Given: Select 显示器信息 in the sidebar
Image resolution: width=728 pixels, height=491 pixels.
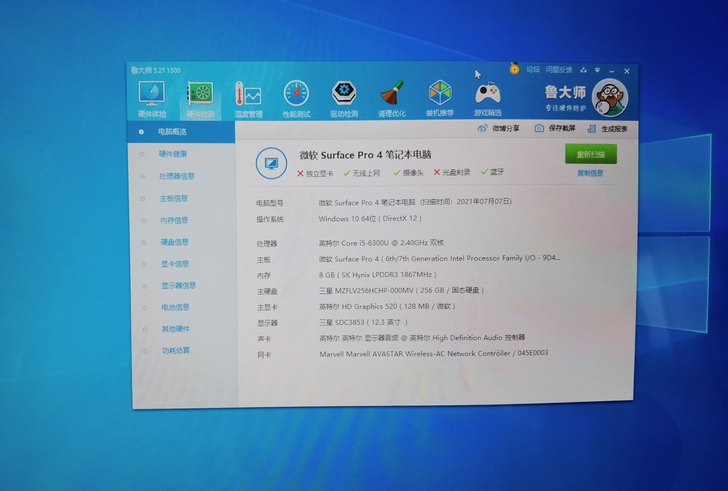Looking at the screenshot, I should click(x=179, y=285).
